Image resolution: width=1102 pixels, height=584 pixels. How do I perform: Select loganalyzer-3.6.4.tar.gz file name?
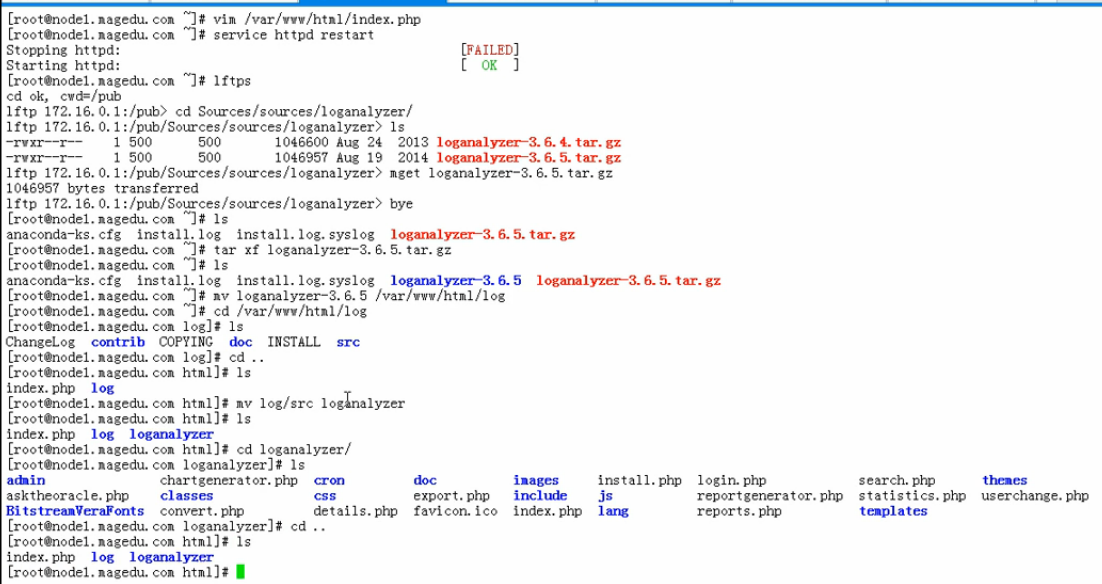(529, 143)
